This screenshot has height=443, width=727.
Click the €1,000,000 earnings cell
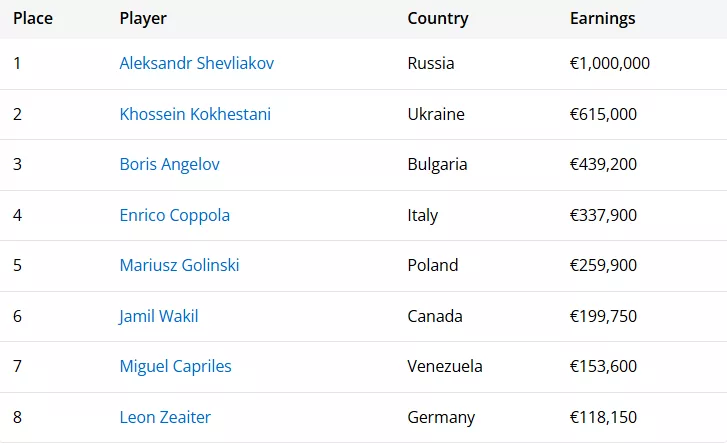click(610, 63)
